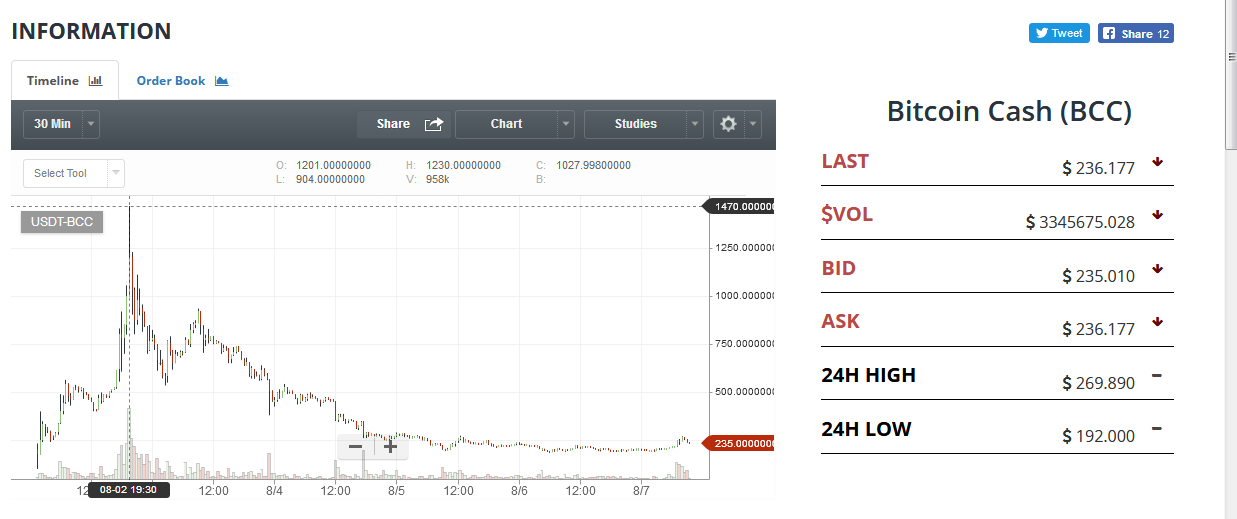Click the bar chart icon in Timeline tab
This screenshot has width=1237, height=519.
tap(96, 81)
